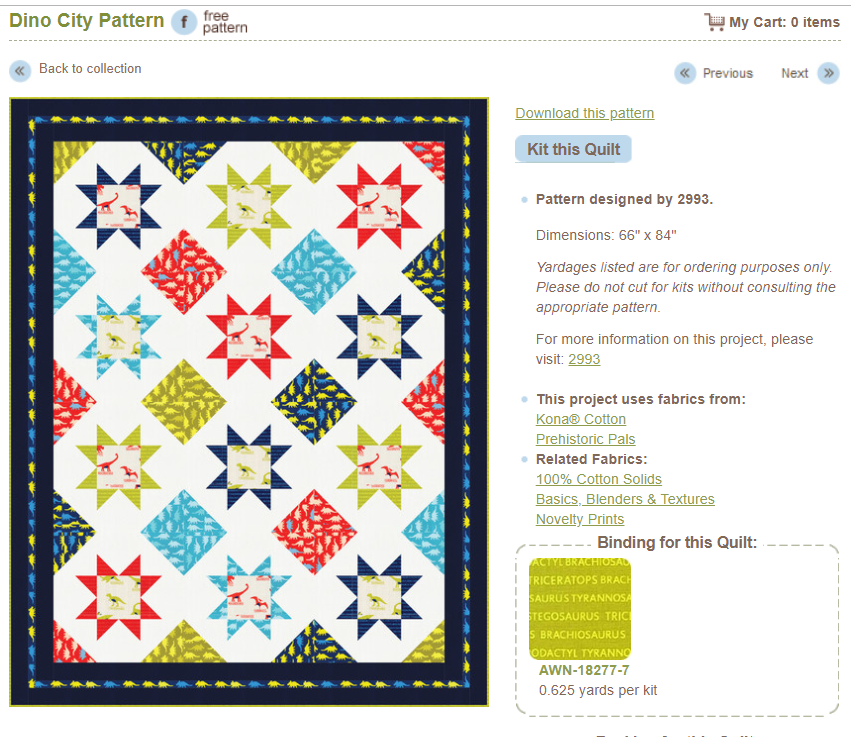Click the Previous text link

point(727,73)
